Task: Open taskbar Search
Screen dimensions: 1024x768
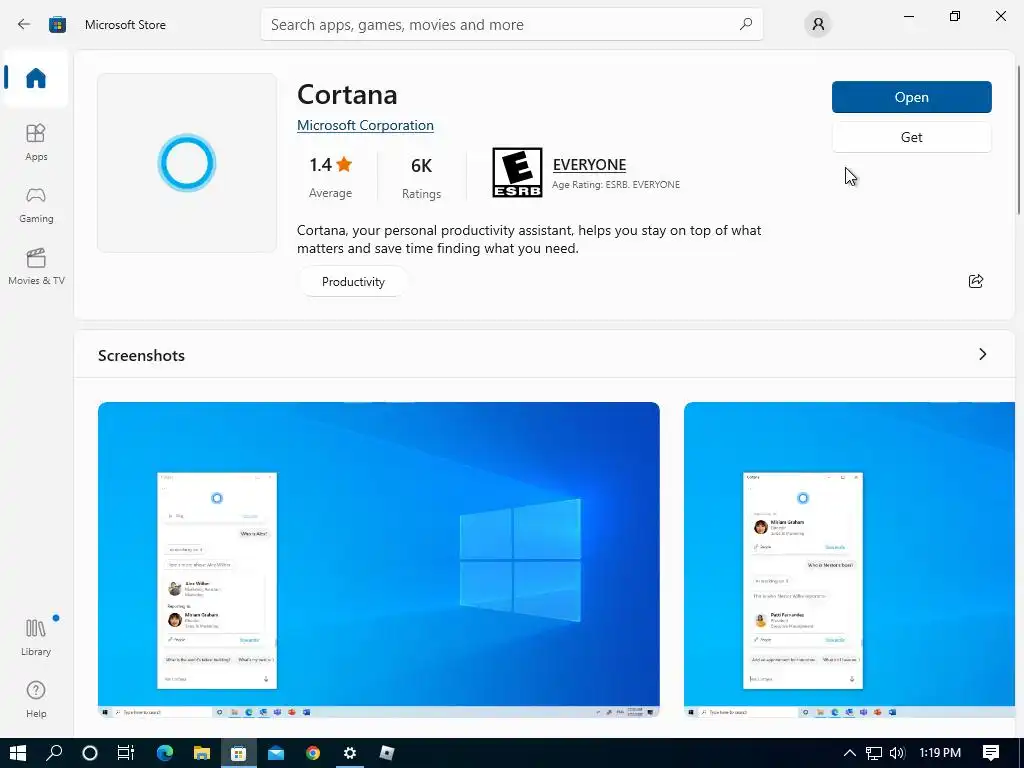Action: [x=54, y=753]
